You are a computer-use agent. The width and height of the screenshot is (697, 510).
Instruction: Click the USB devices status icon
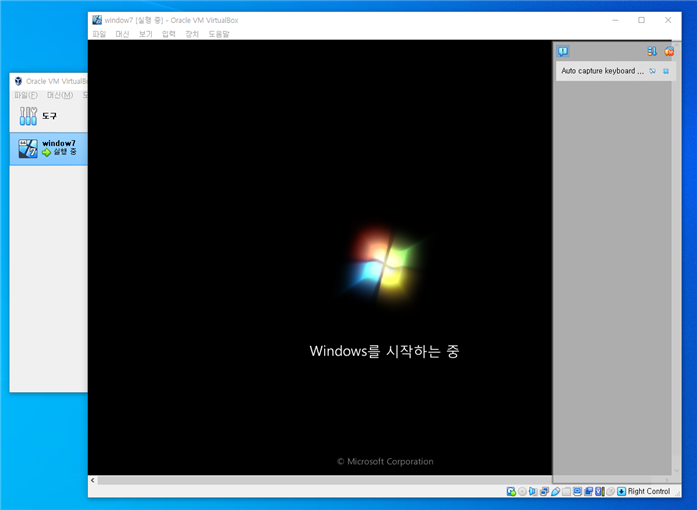pyautogui.click(x=555, y=491)
